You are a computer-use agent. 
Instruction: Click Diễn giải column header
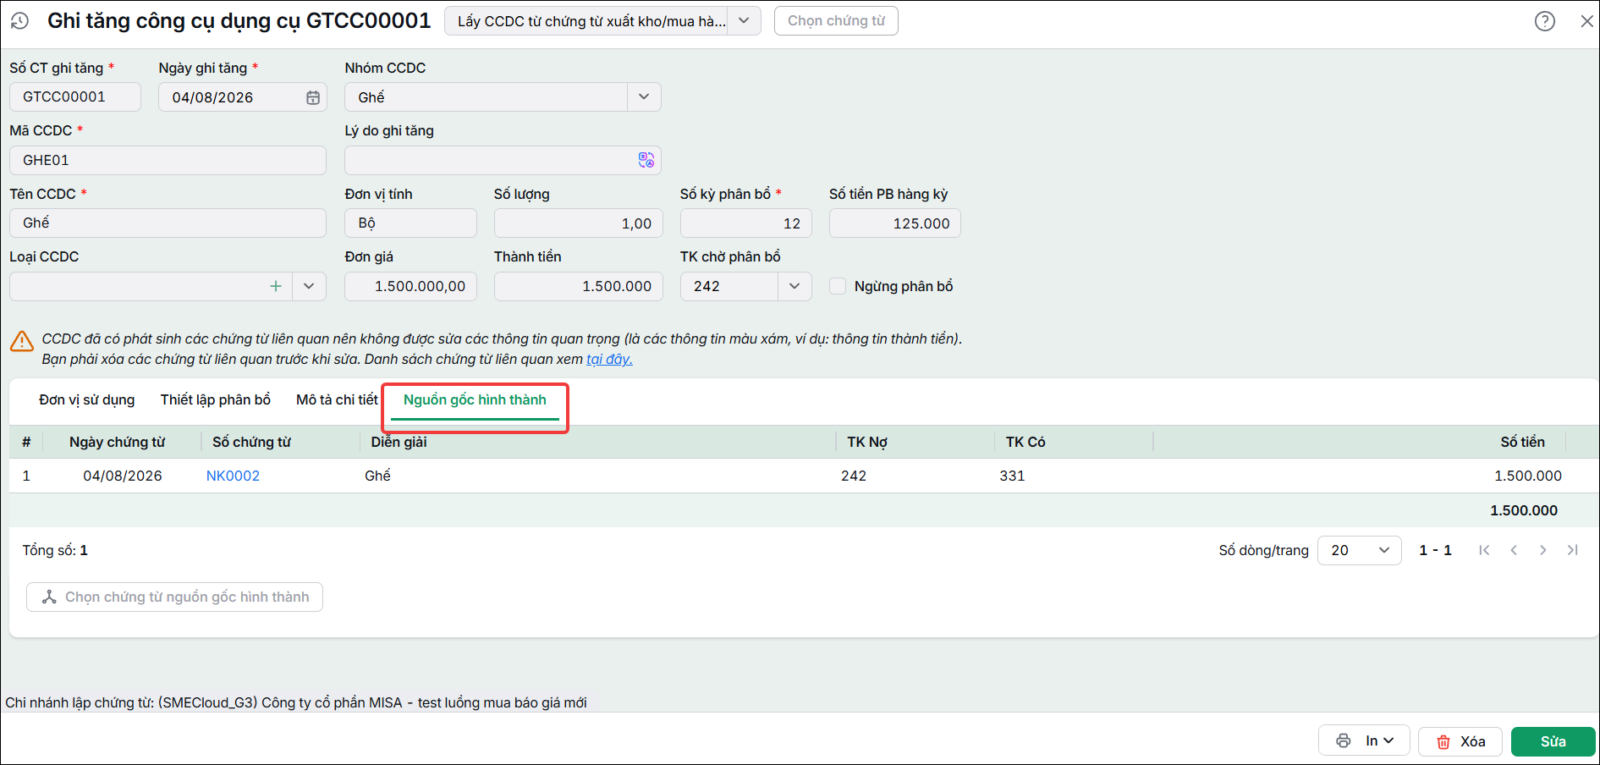[x=399, y=442]
